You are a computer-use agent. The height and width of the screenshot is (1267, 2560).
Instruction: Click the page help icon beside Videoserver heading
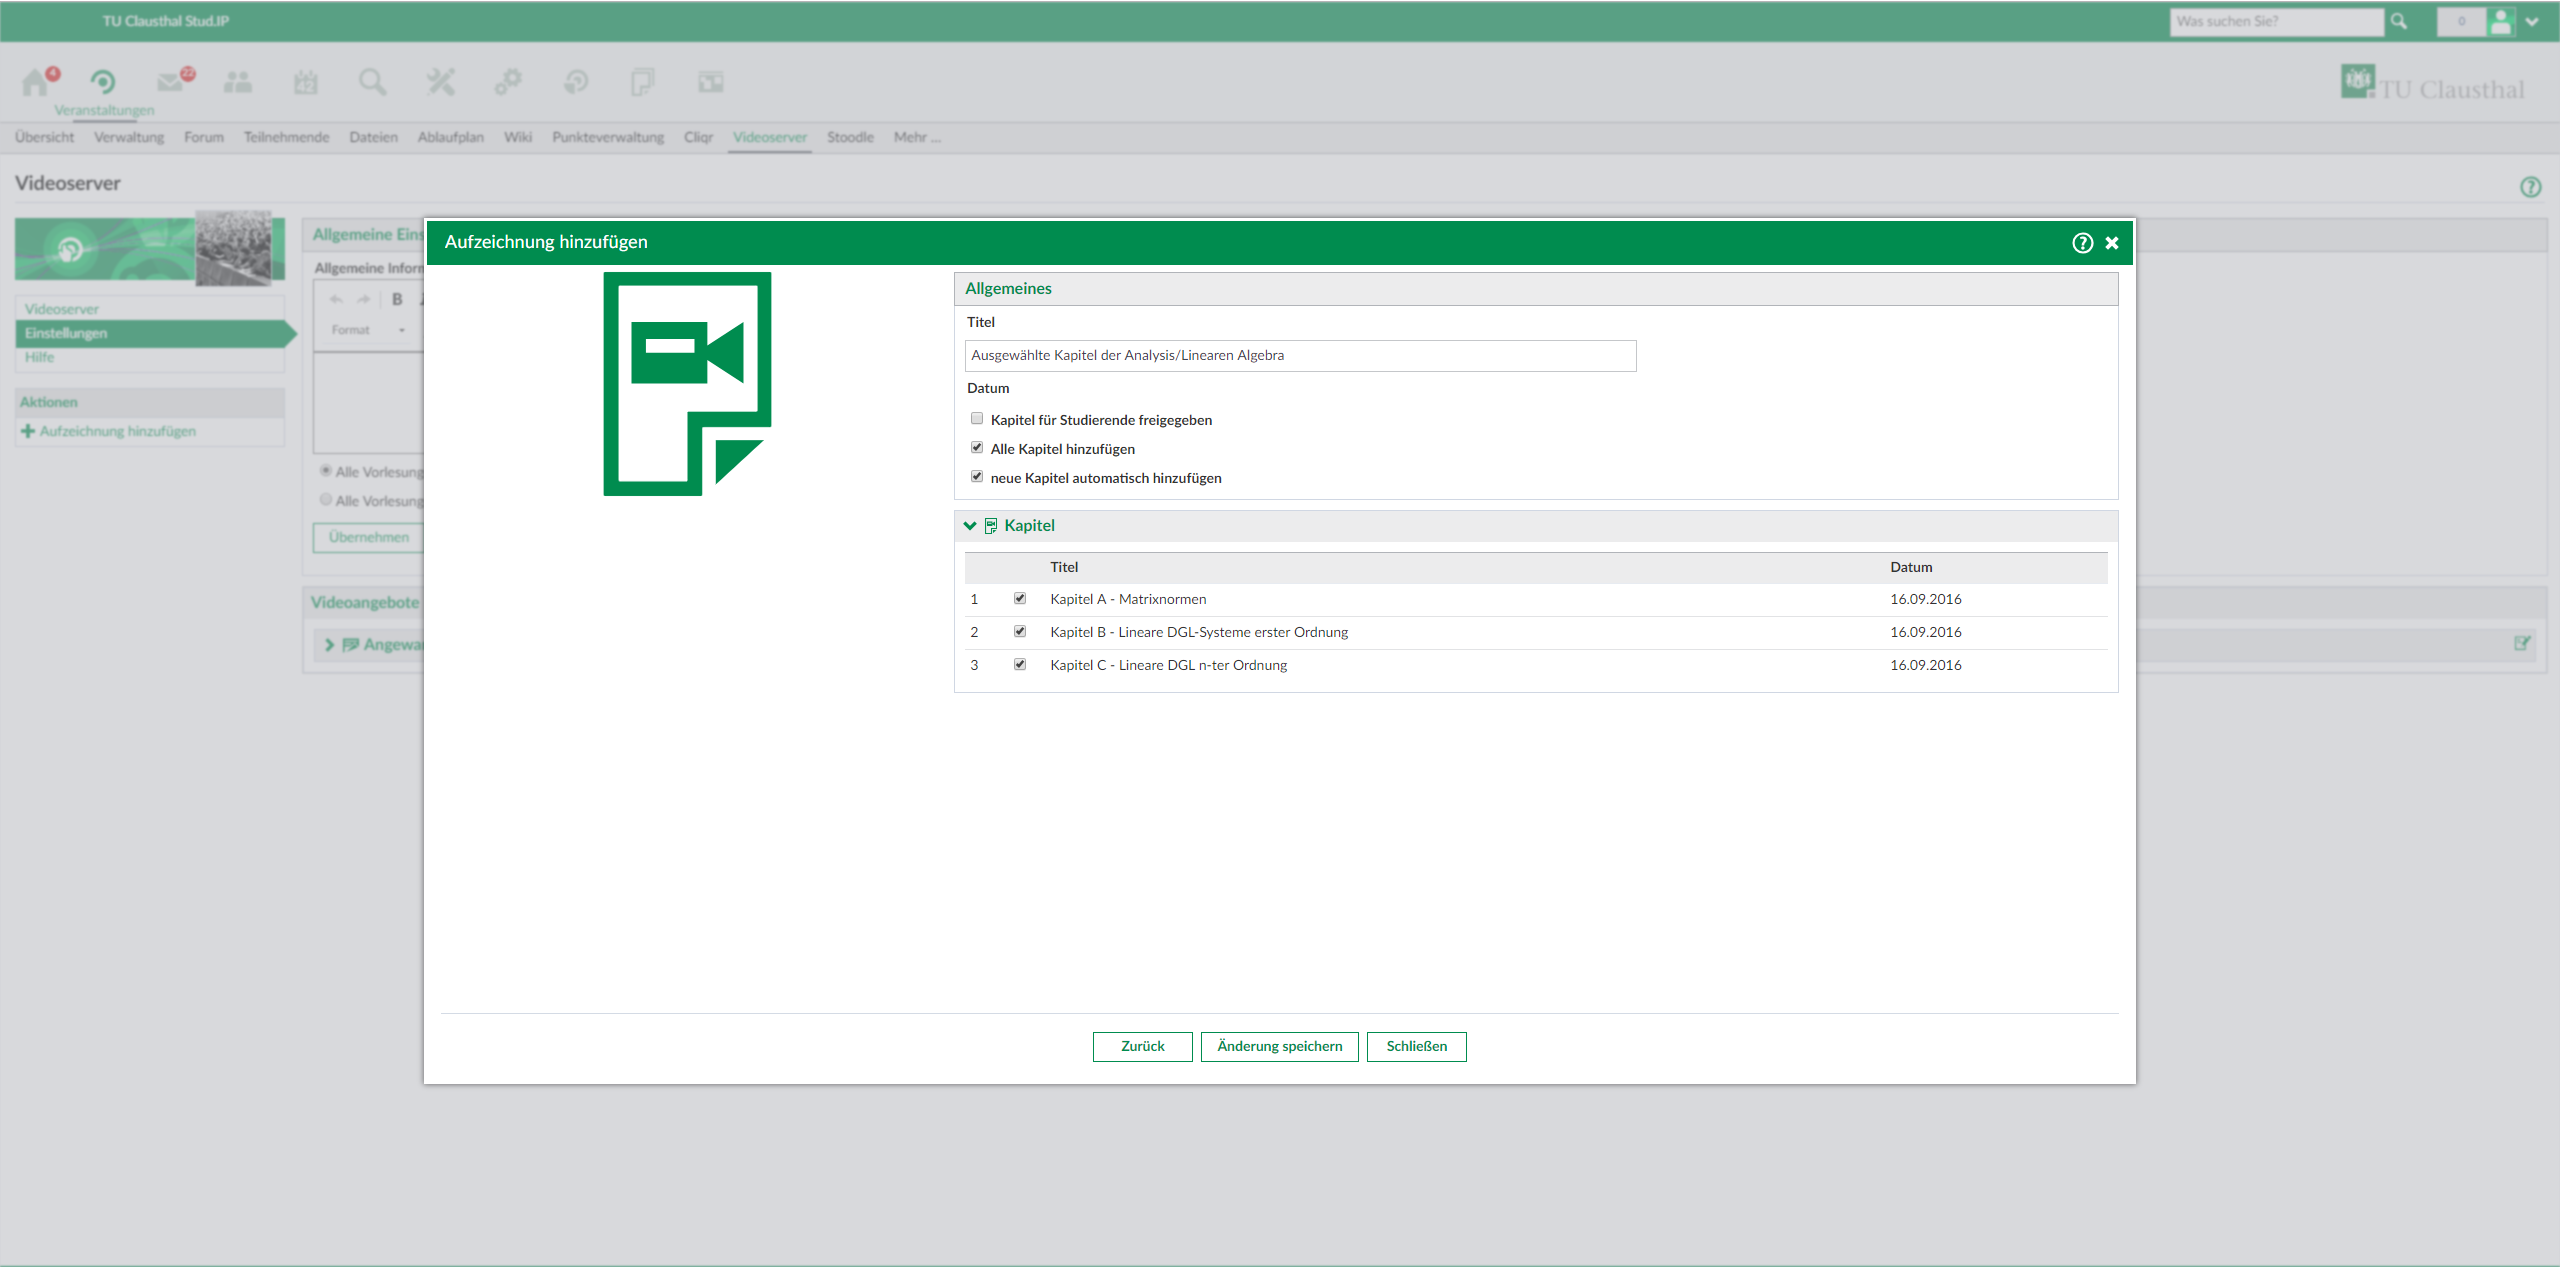(x=2530, y=187)
